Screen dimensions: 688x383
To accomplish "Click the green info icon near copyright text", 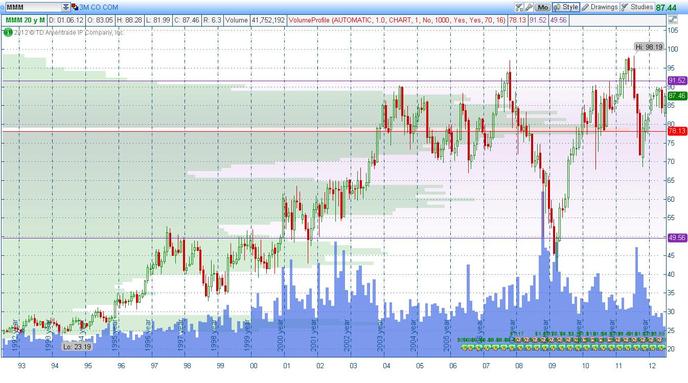I will pos(7,32).
